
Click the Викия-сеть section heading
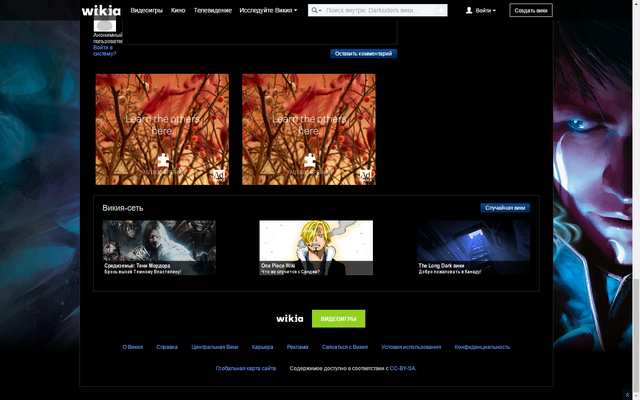[x=123, y=208]
